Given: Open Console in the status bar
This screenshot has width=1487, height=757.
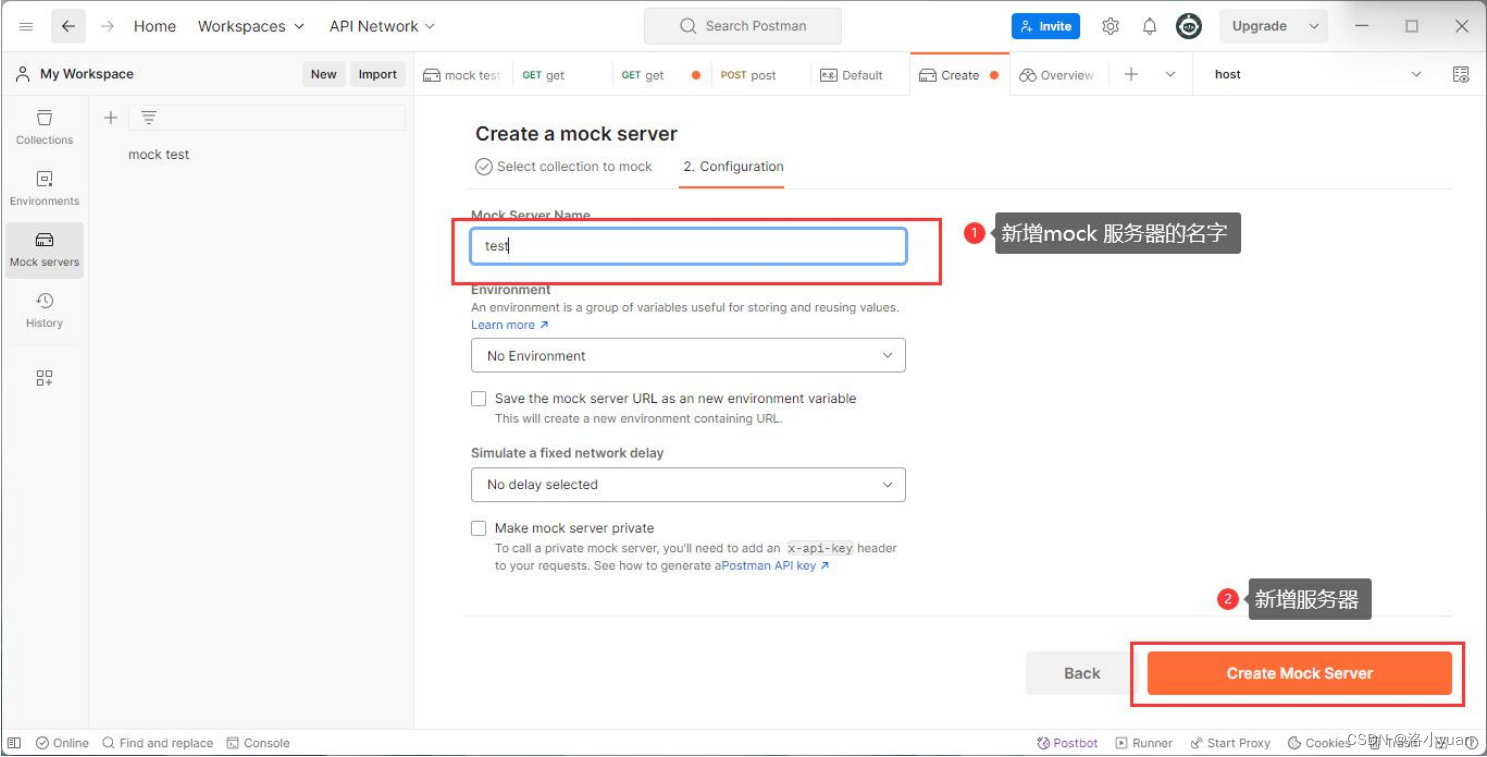Looking at the screenshot, I should tap(258, 743).
